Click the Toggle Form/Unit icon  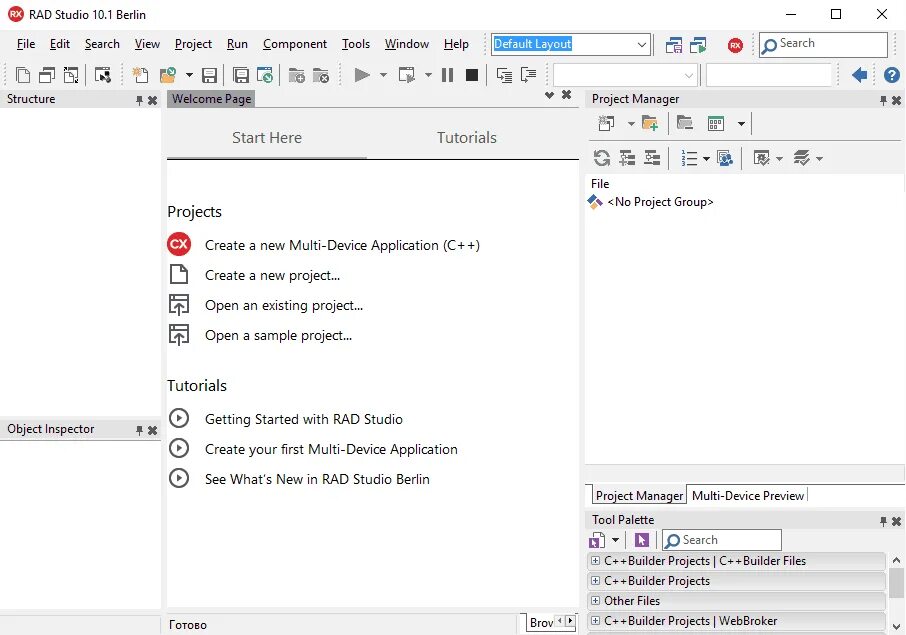[71, 75]
